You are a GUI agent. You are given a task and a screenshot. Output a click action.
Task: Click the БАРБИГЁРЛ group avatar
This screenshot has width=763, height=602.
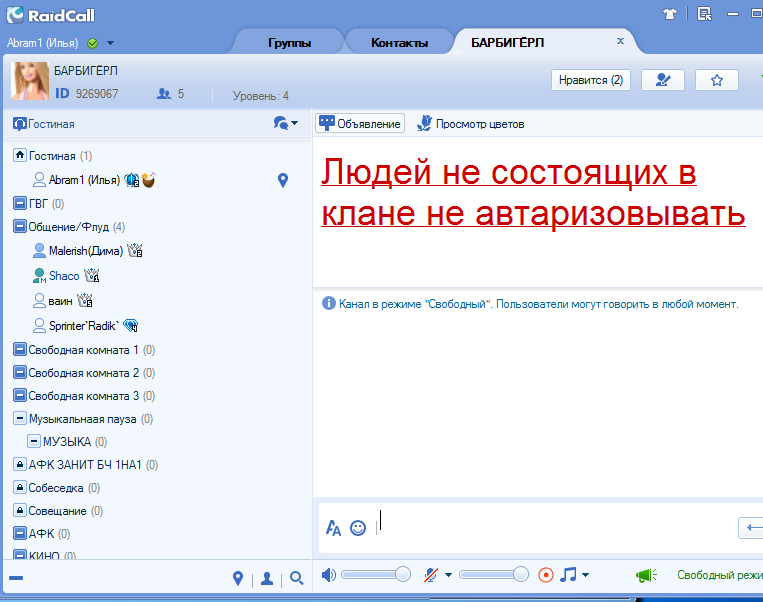tap(30, 81)
